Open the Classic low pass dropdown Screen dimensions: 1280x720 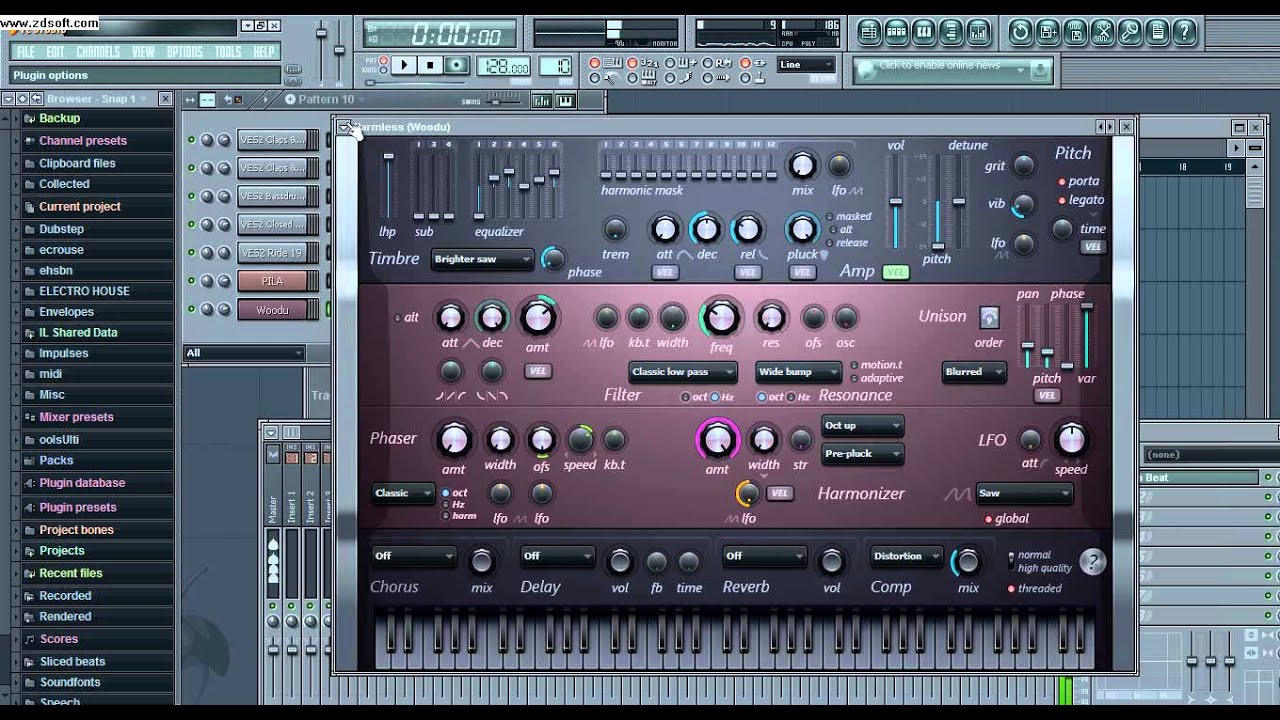click(x=683, y=372)
